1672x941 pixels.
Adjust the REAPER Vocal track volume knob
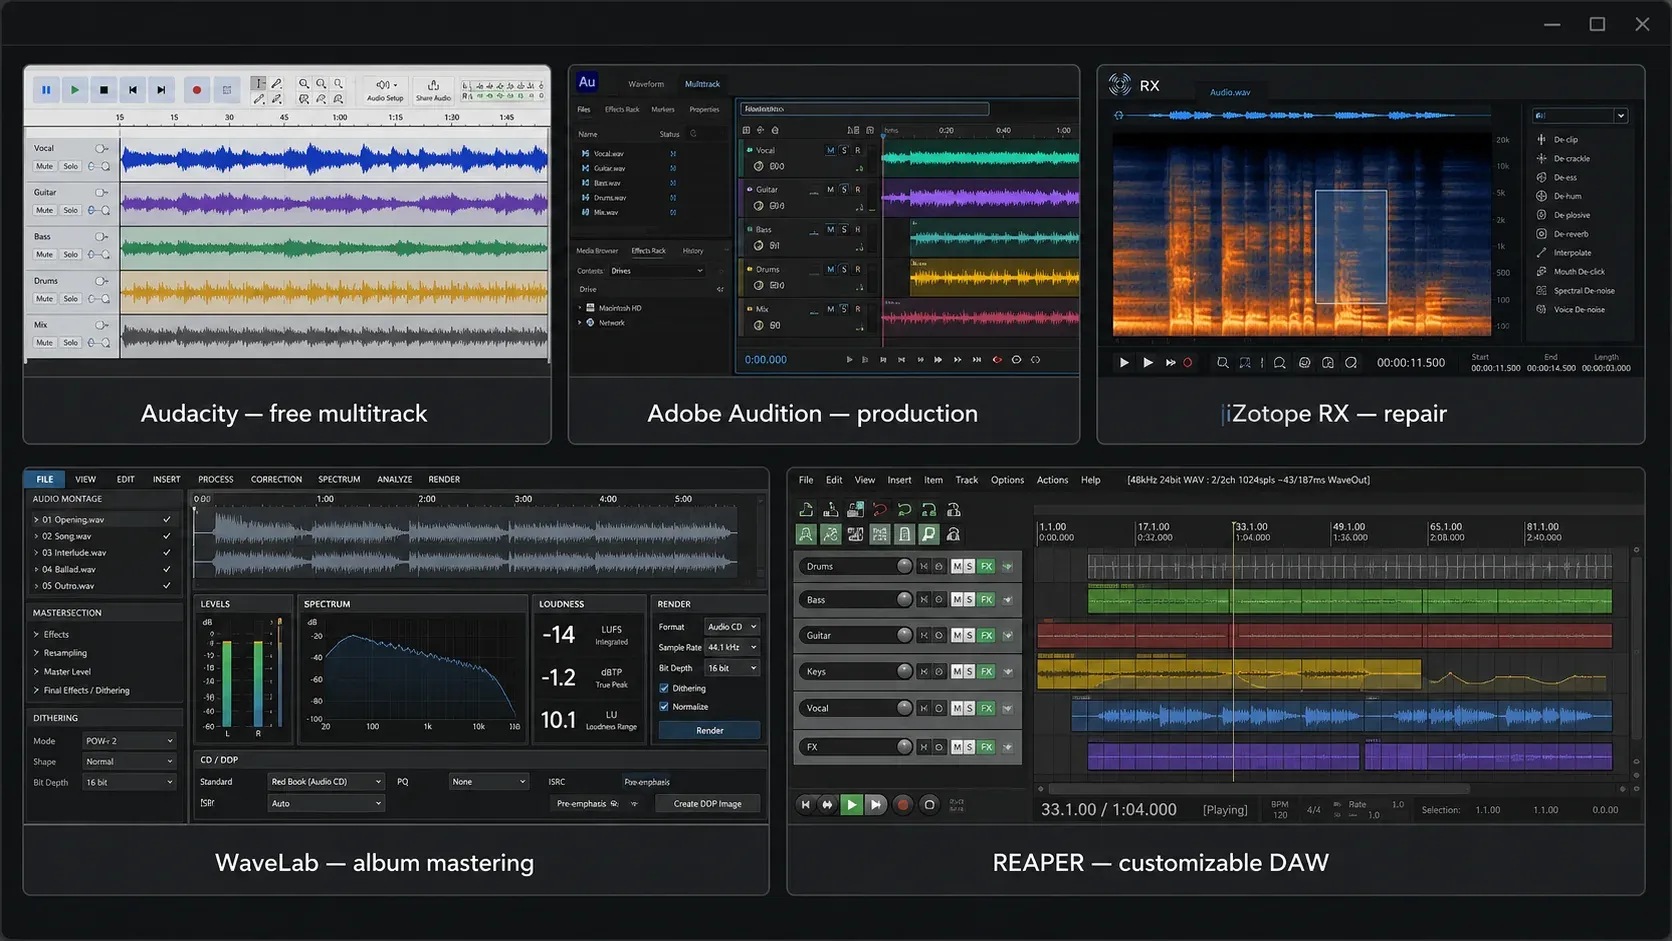pos(905,708)
